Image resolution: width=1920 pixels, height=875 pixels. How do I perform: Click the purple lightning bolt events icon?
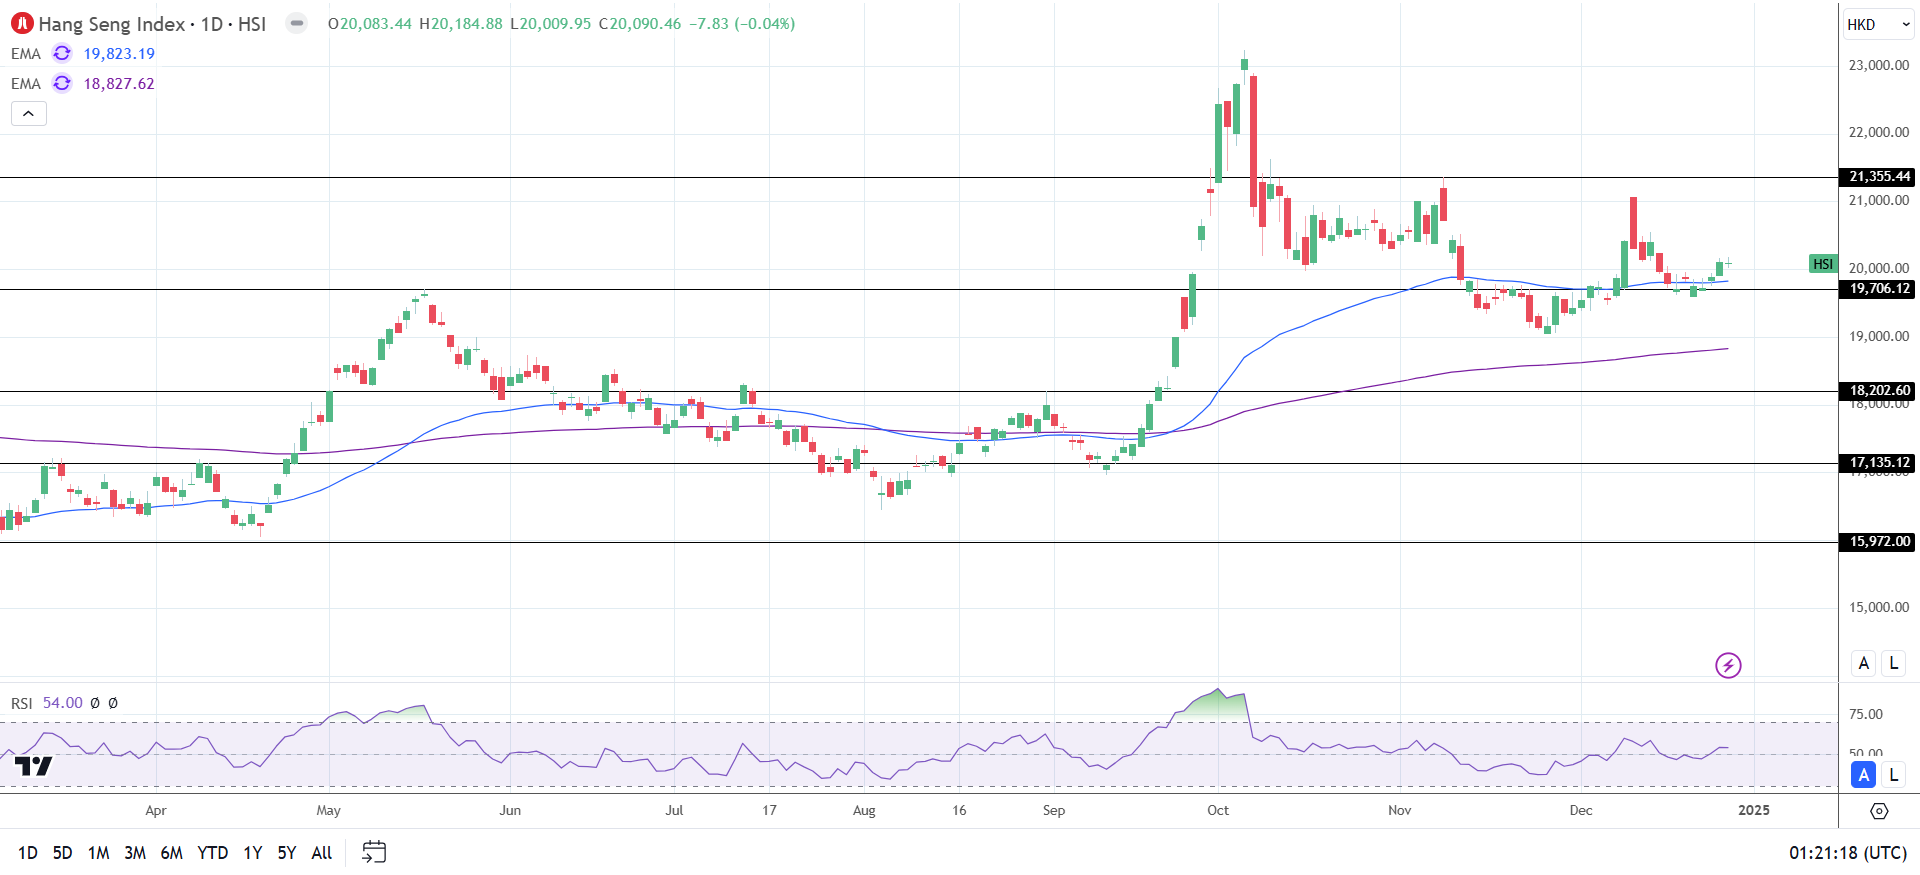[1728, 665]
